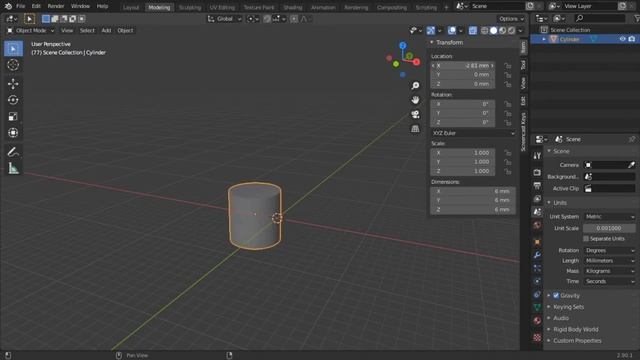Open the Mass Kilograms dropdown
Screen dimensions: 640x360
click(x=609, y=271)
